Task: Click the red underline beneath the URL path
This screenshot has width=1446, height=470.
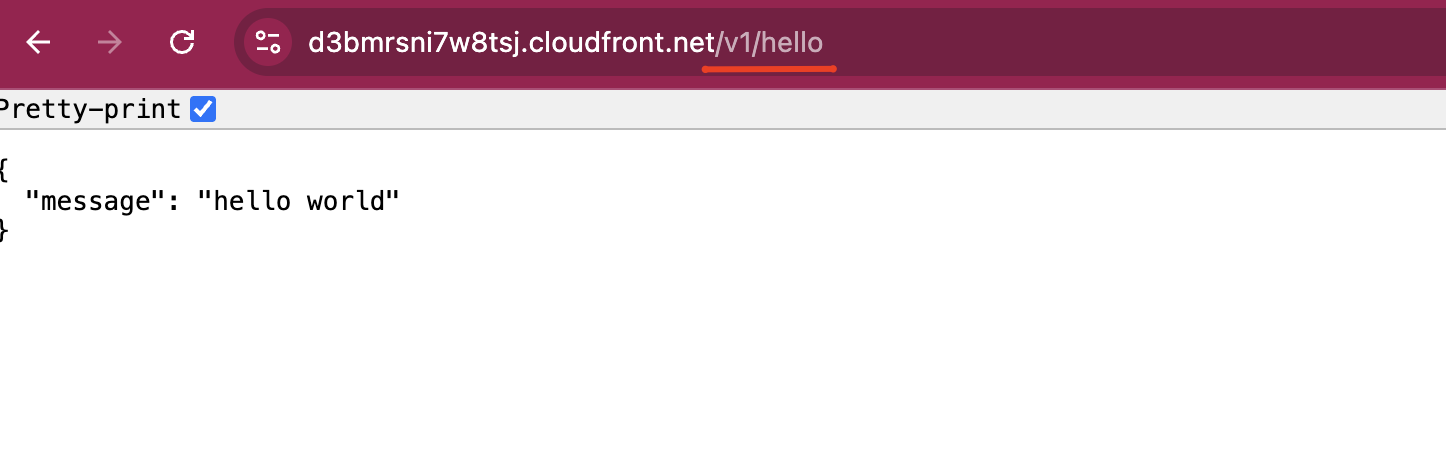Action: click(x=769, y=69)
